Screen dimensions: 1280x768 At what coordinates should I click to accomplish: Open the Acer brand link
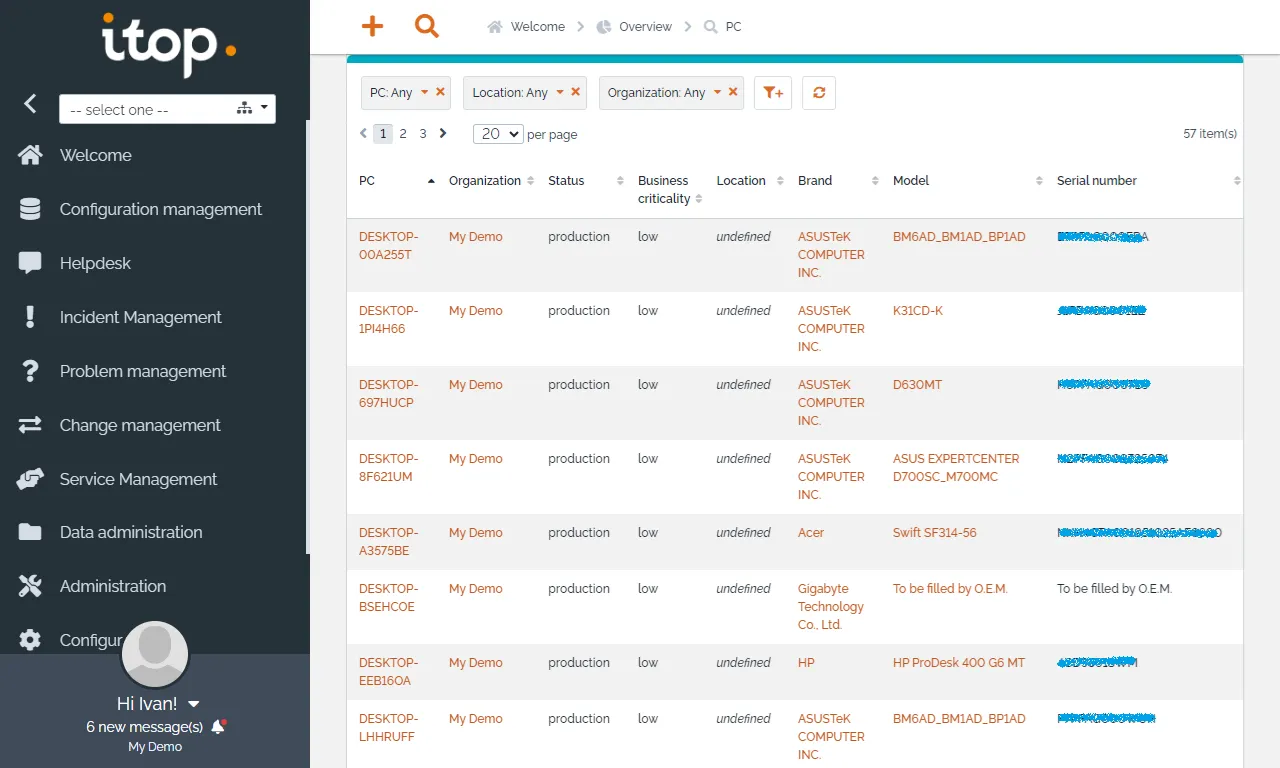(811, 533)
